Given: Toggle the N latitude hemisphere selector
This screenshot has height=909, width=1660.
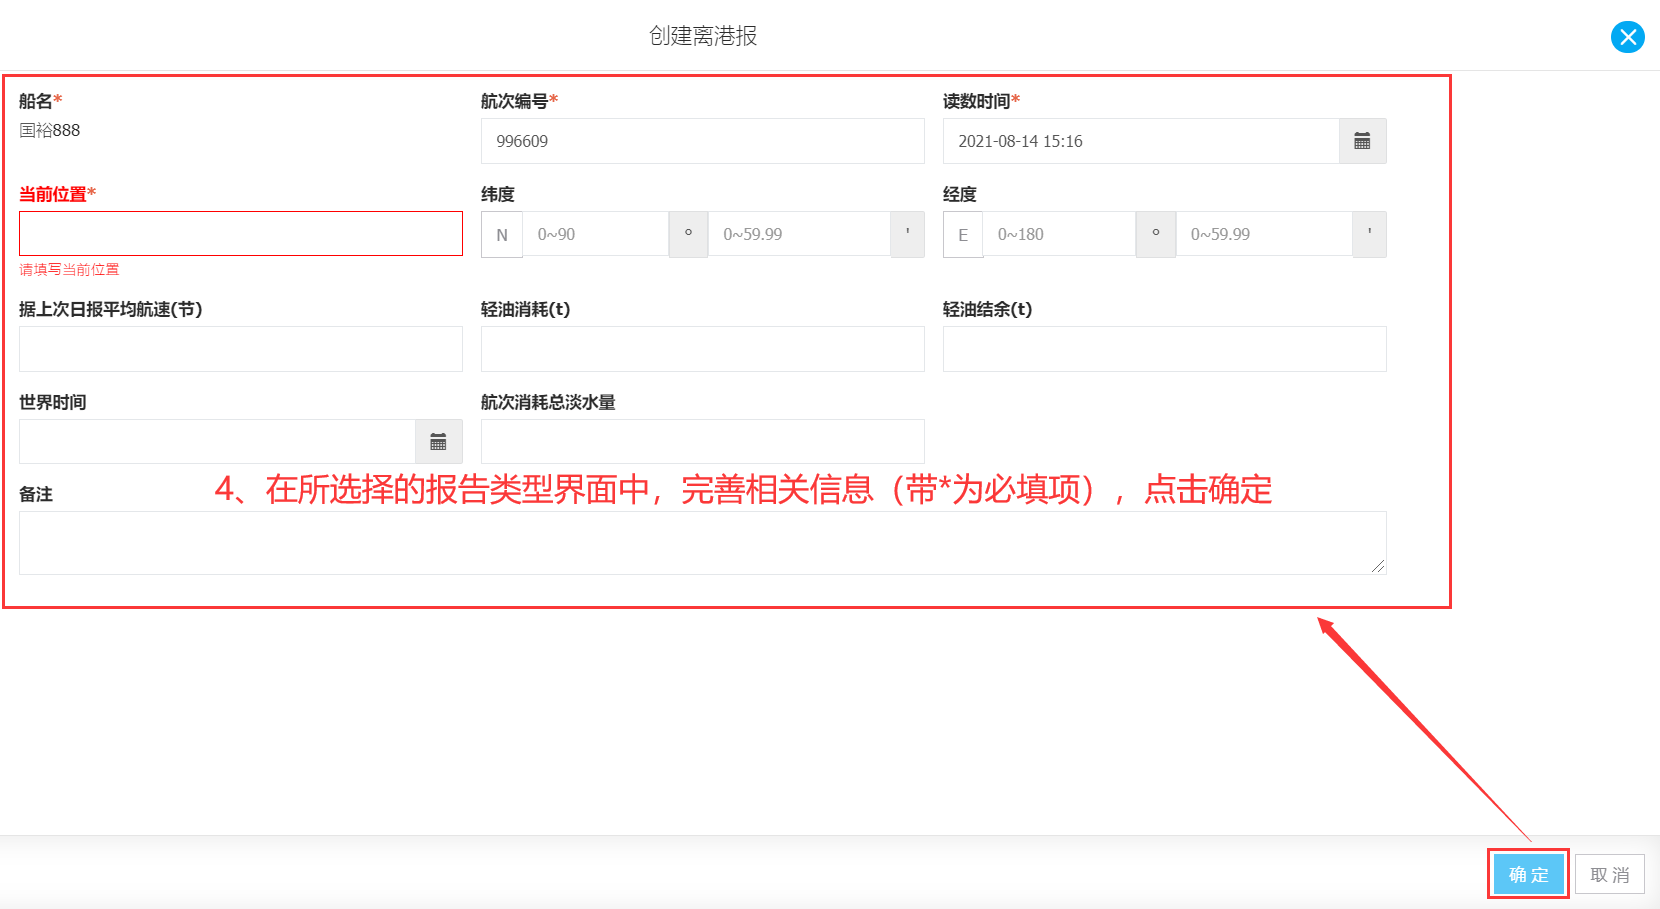Looking at the screenshot, I should [x=502, y=235].
